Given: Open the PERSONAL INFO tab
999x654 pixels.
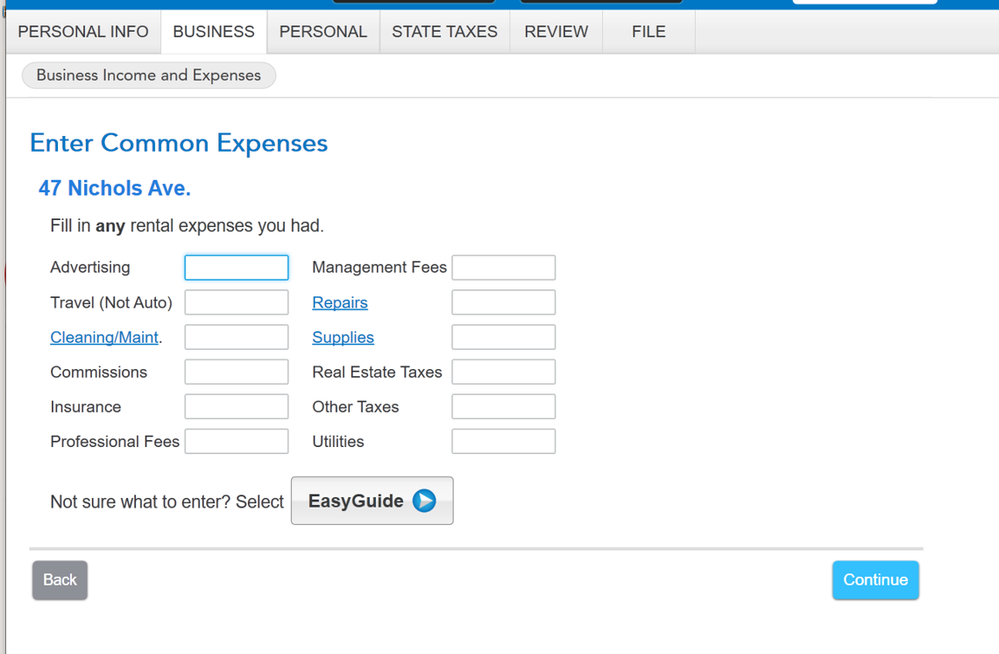Looking at the screenshot, I should [x=83, y=32].
